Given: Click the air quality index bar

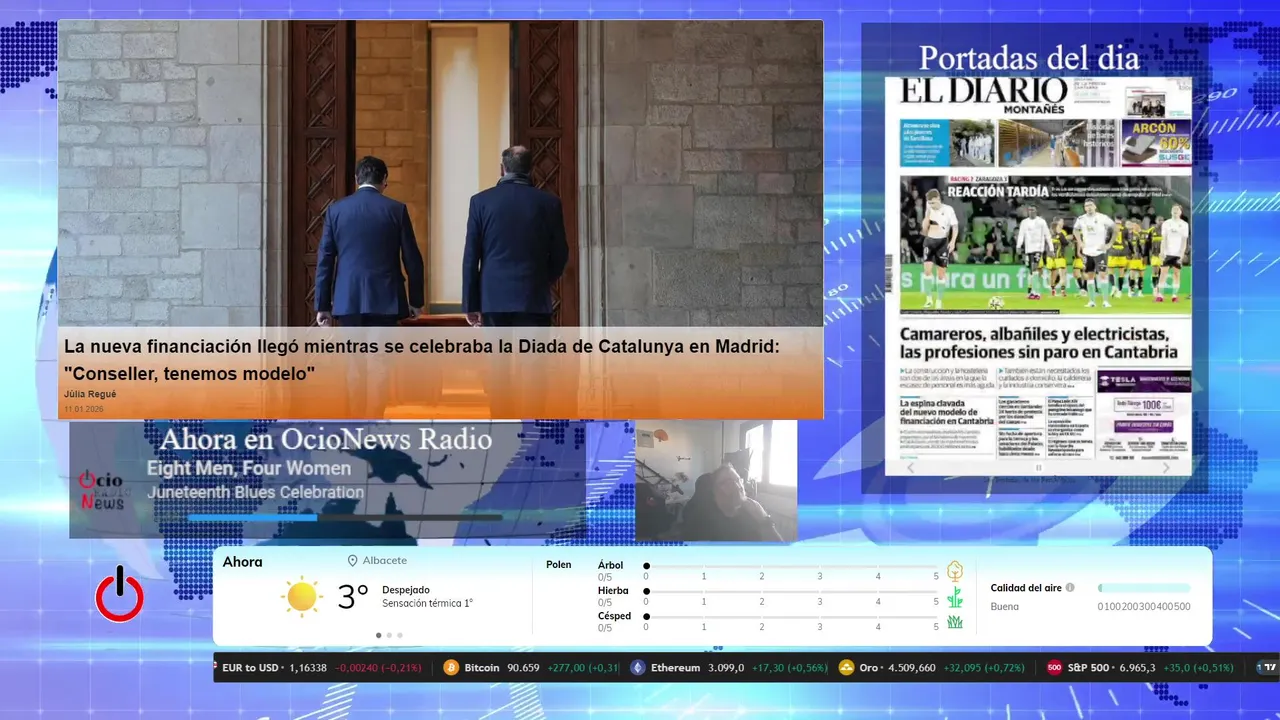Looking at the screenshot, I should point(1144,588).
